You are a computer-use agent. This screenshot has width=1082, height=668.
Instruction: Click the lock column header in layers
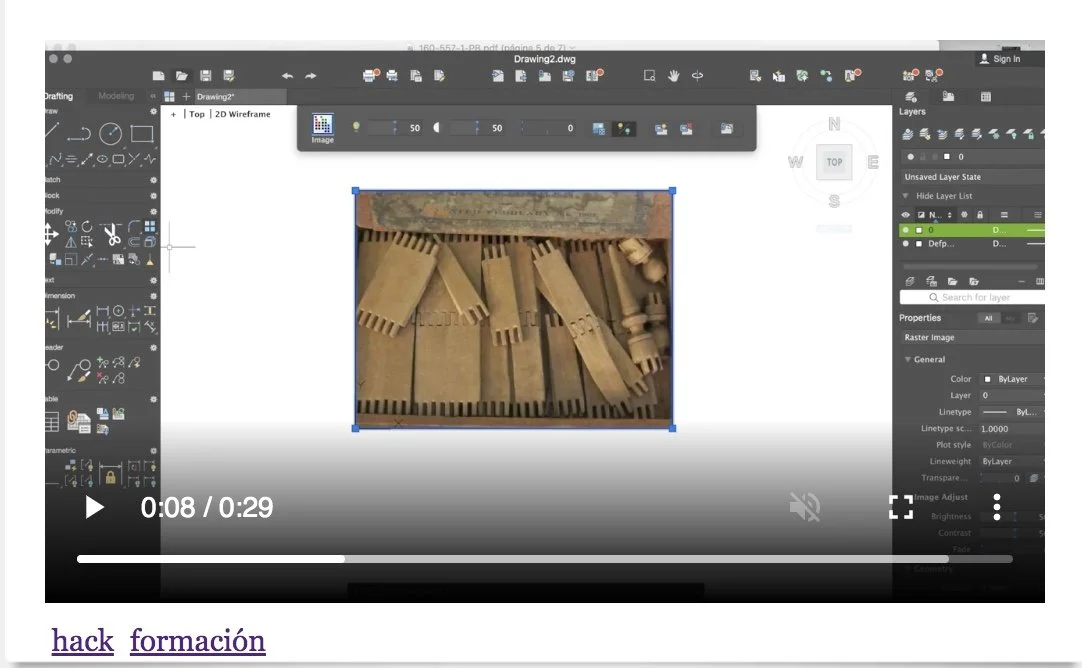click(980, 215)
